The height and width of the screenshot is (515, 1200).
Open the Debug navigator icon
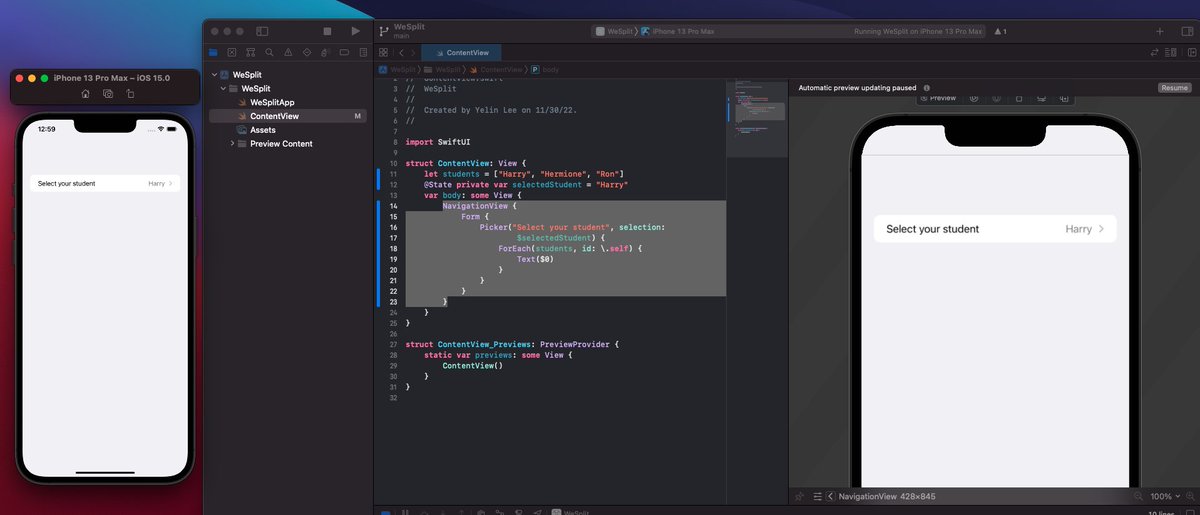point(325,52)
